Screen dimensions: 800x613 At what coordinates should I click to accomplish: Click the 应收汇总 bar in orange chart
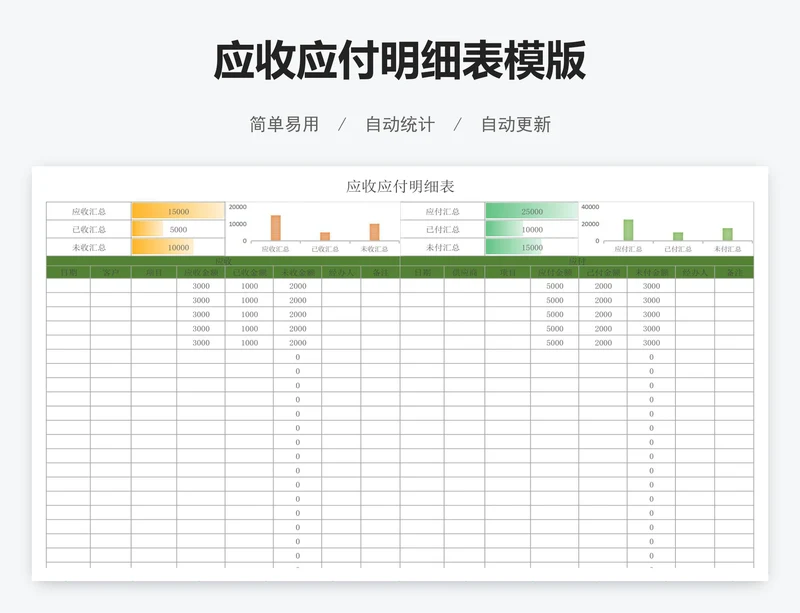click(x=276, y=229)
